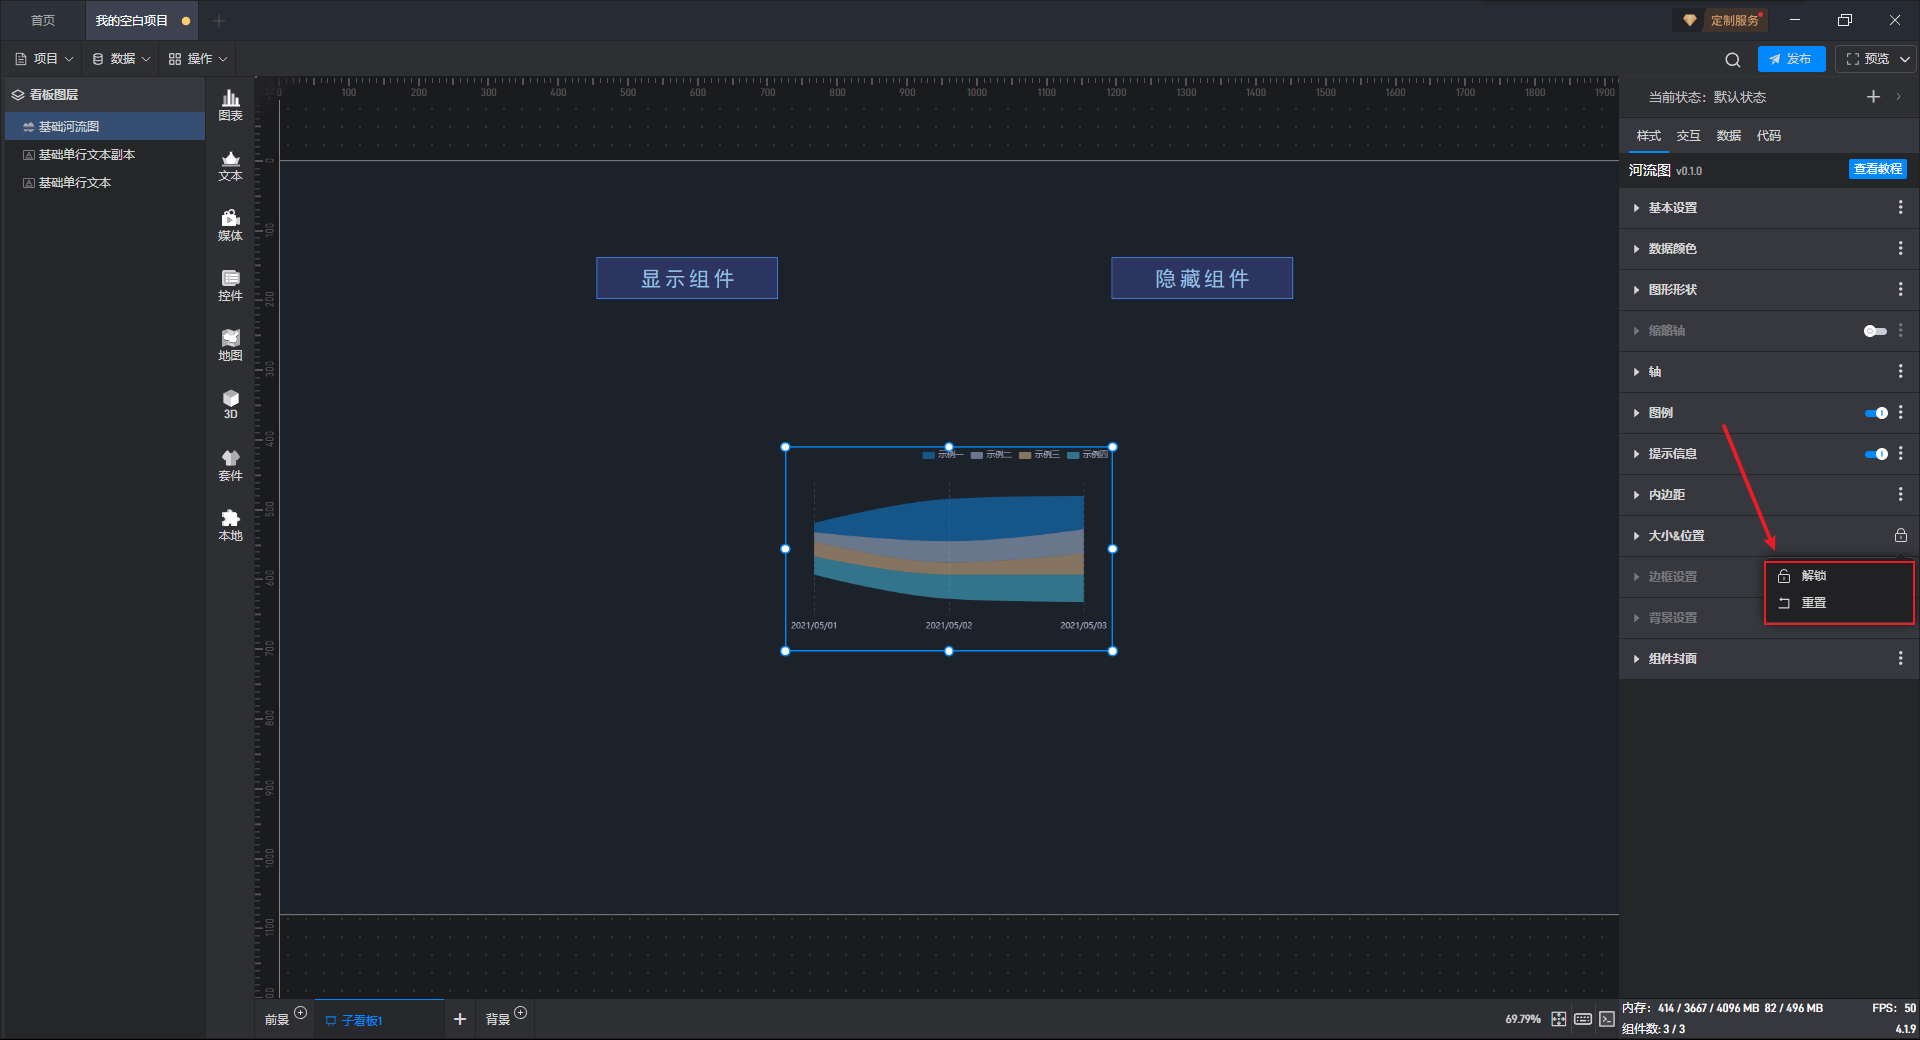Open the 媒体 media component category
Screen dimensions: 1920x1040
pos(230,225)
